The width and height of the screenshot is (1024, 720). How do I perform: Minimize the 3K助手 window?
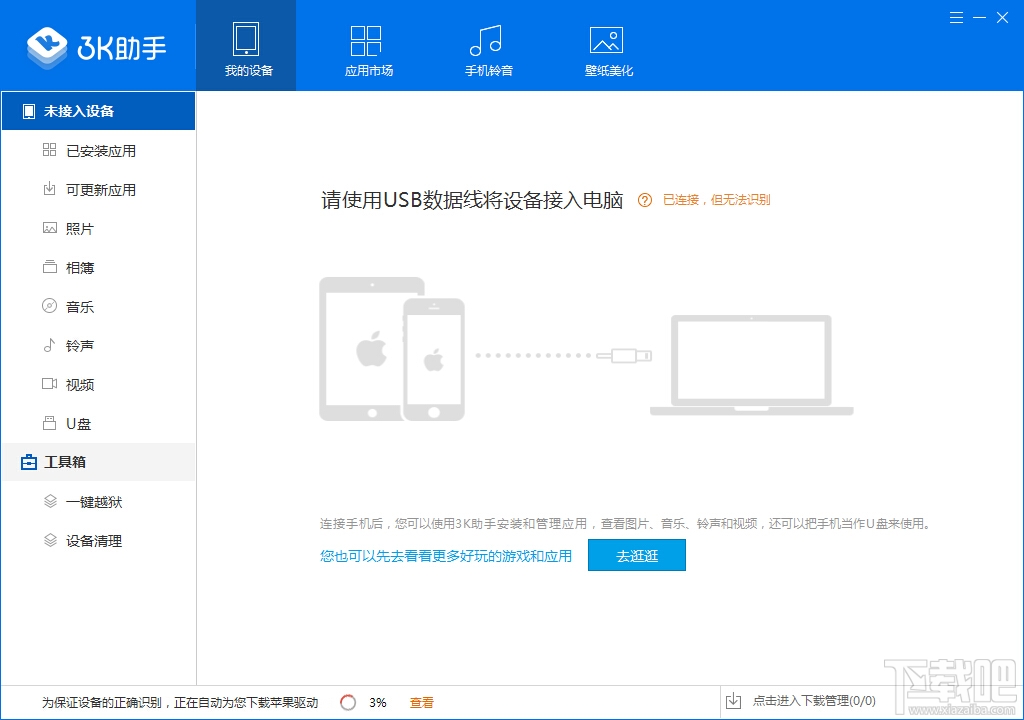[x=979, y=18]
